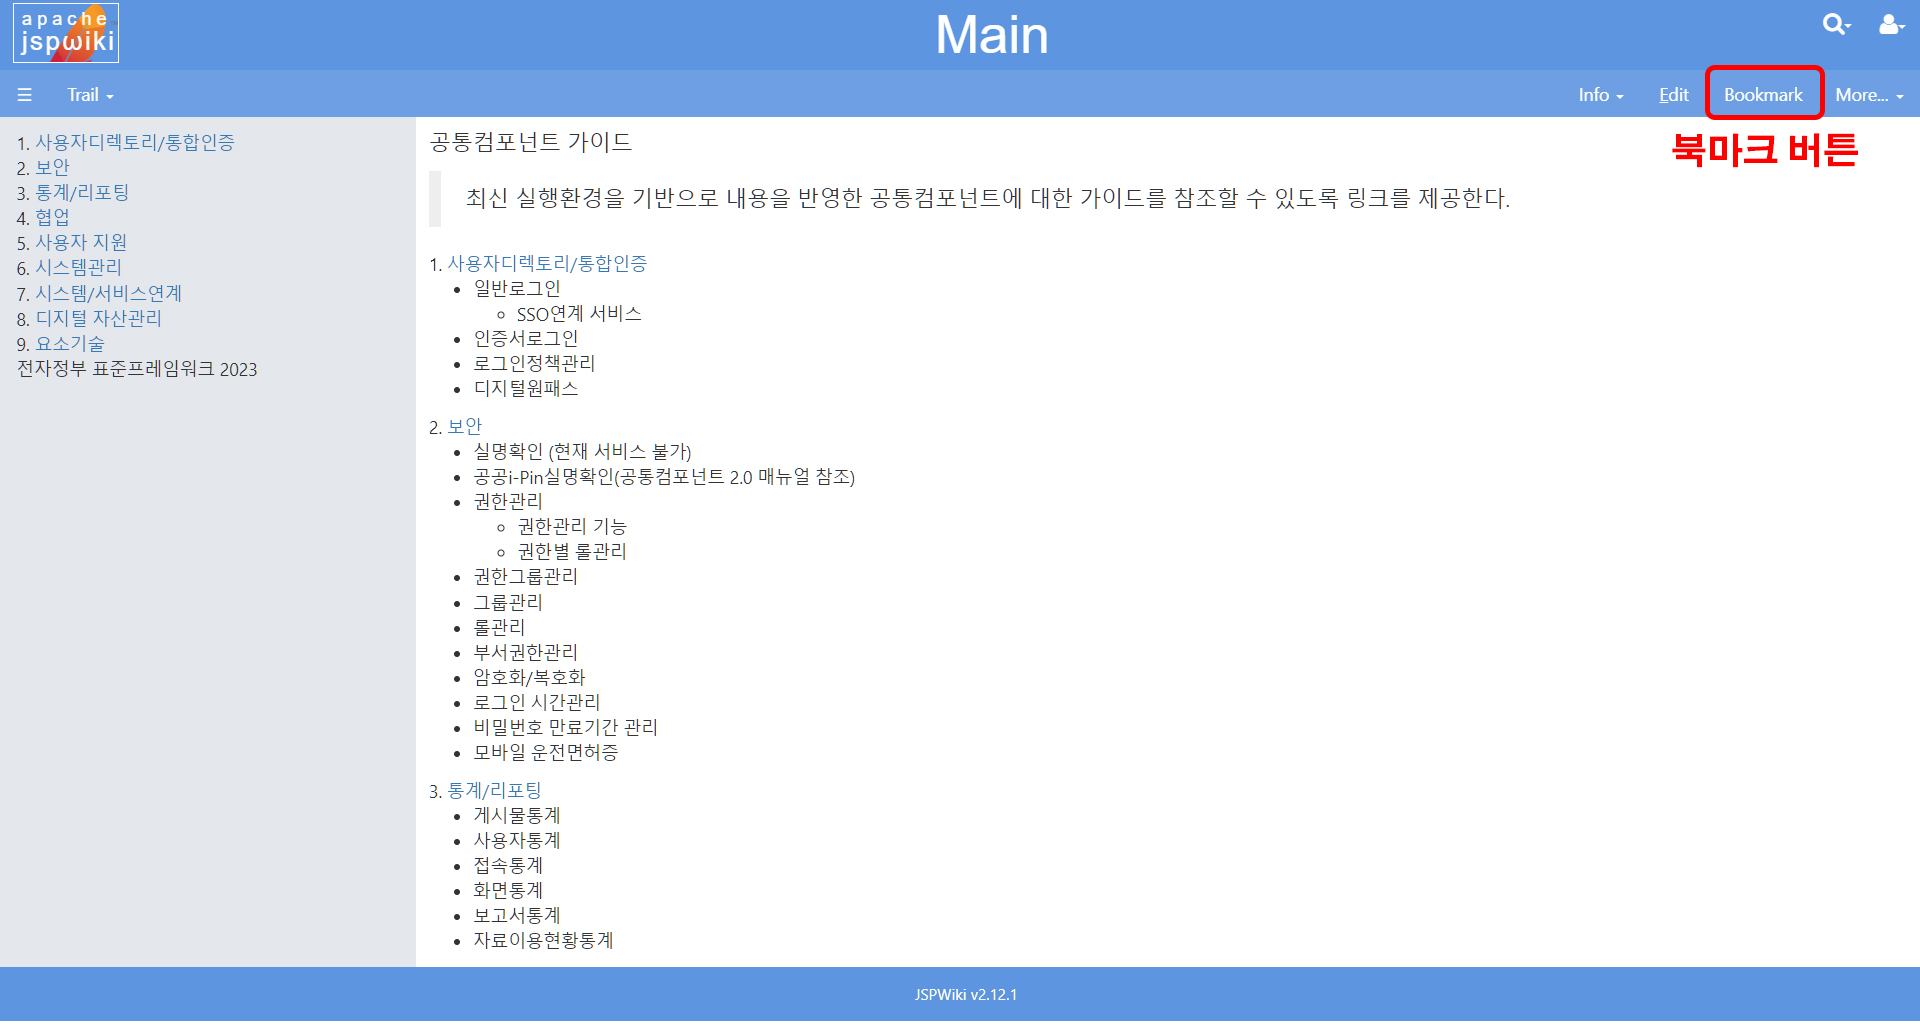
Task: Open sidebar link 보안
Action: (x=53, y=167)
